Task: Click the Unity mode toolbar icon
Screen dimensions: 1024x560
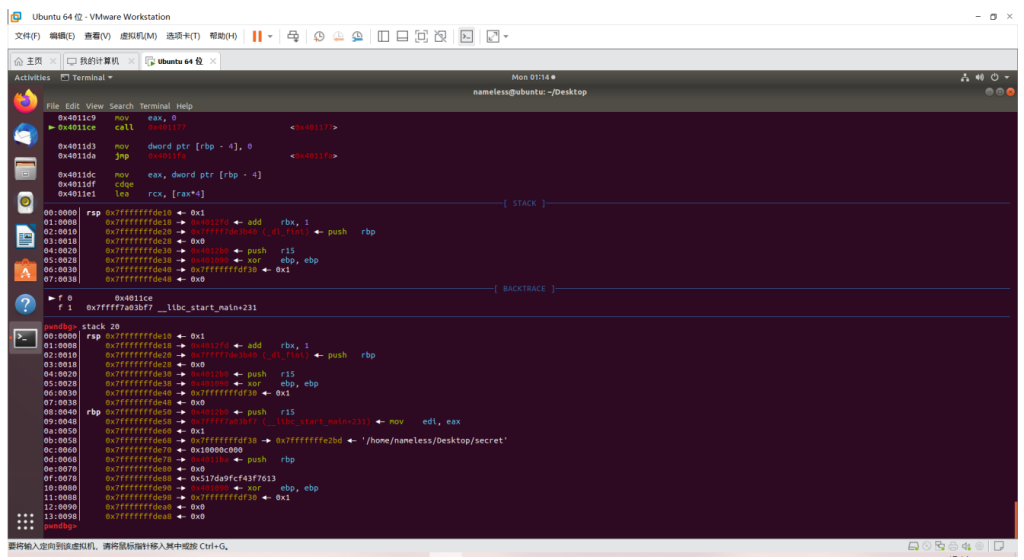Action: click(441, 37)
